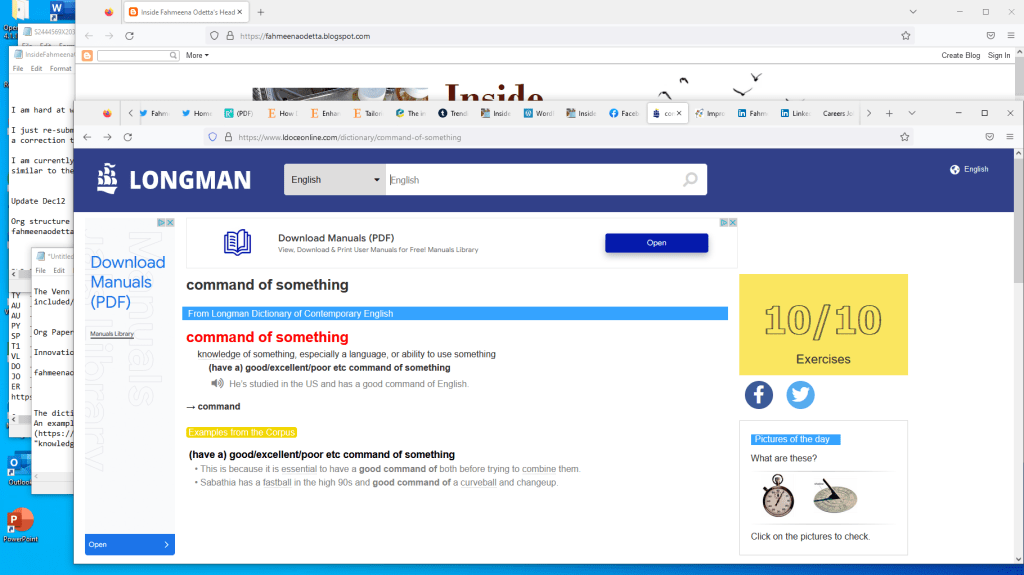Go forward in the front Firefox window
This screenshot has height=575, width=1024.
[108, 137]
